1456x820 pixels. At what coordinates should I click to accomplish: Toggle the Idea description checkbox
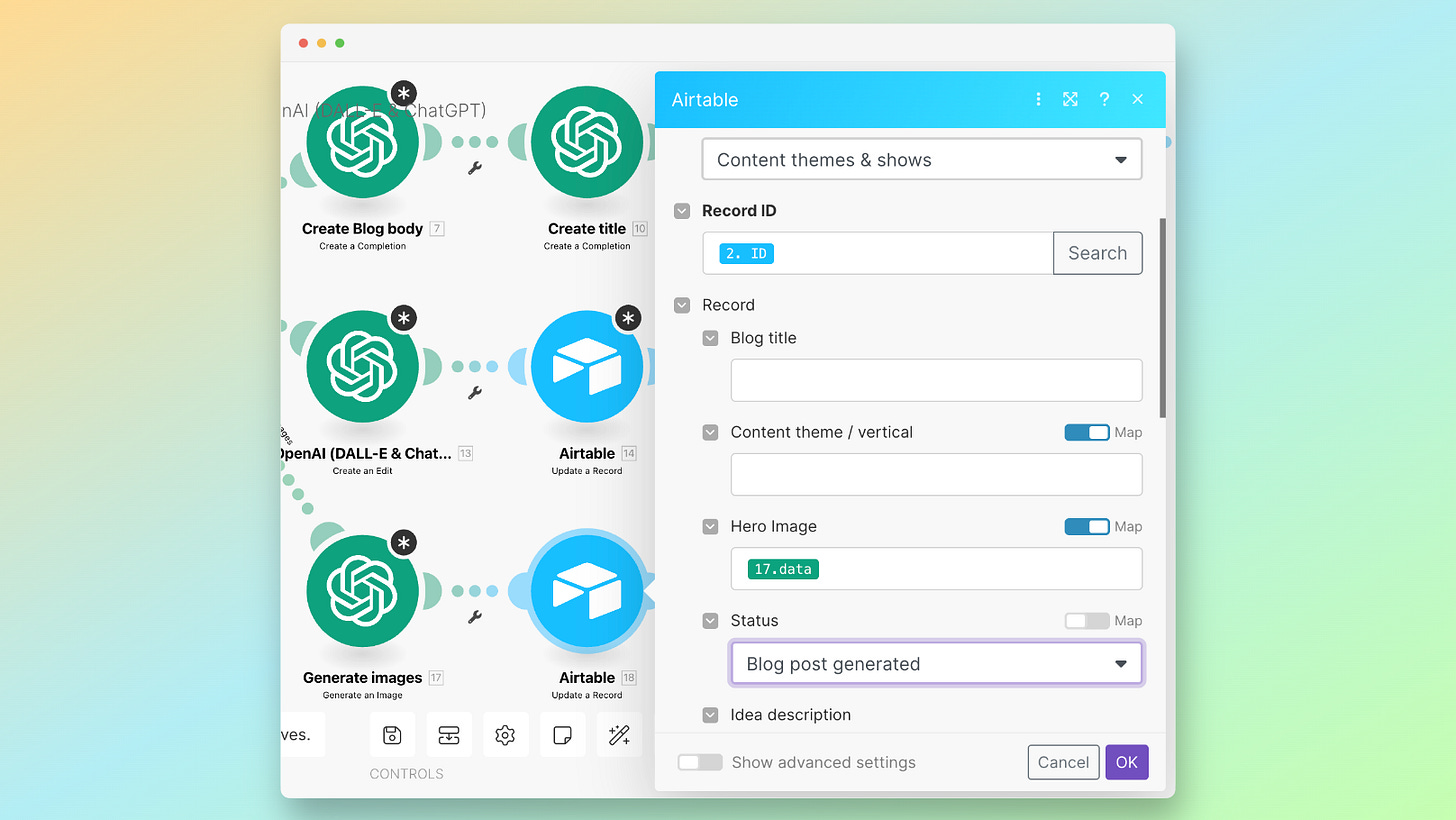(x=710, y=715)
